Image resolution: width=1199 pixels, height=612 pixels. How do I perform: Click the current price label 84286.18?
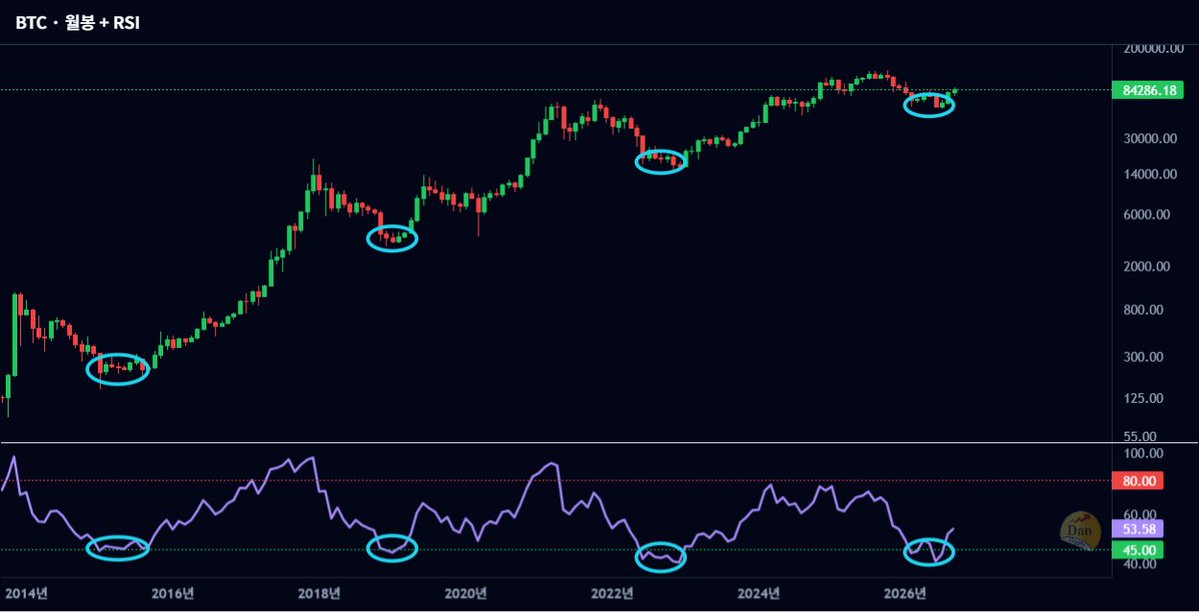point(1149,90)
